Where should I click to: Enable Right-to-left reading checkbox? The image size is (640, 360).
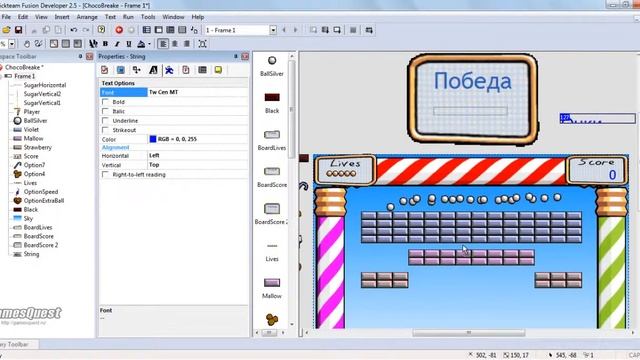[105, 174]
